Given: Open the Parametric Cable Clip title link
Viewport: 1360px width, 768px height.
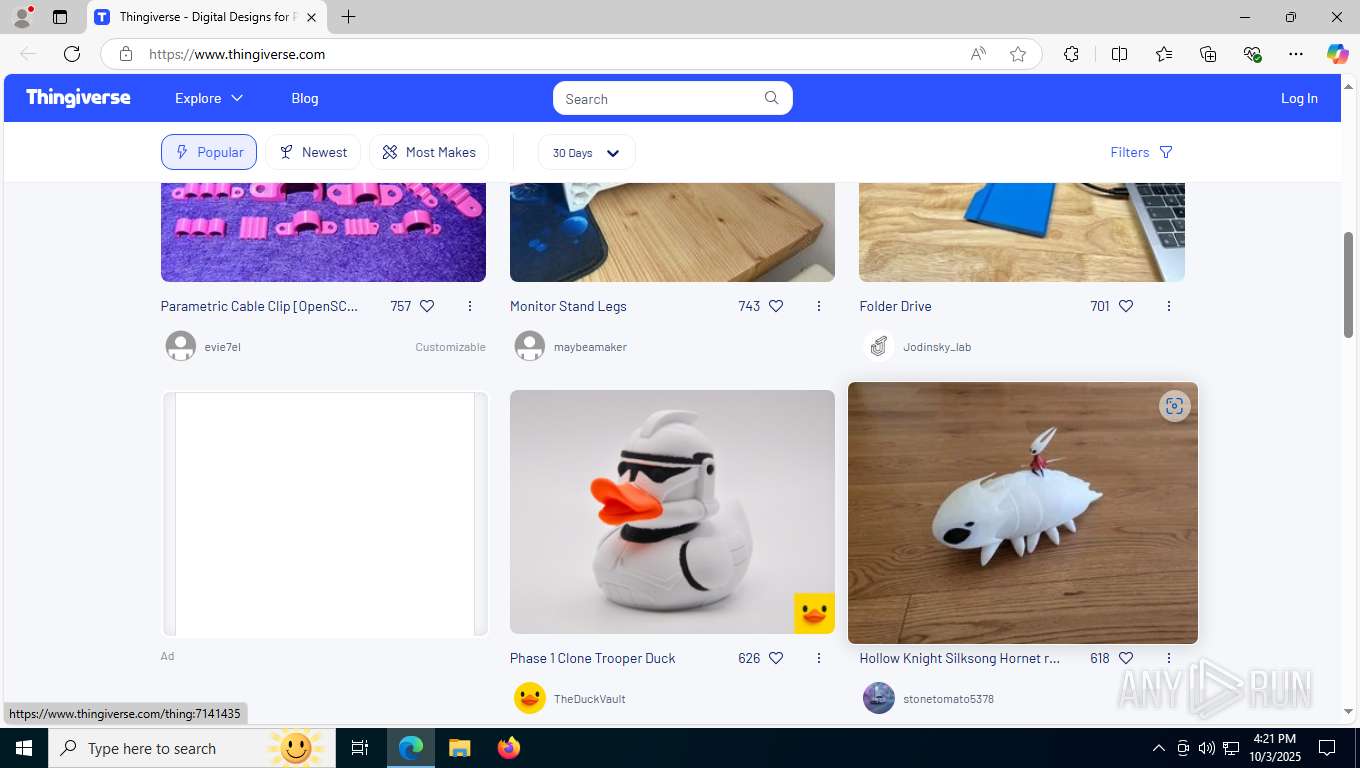Looking at the screenshot, I should point(259,306).
